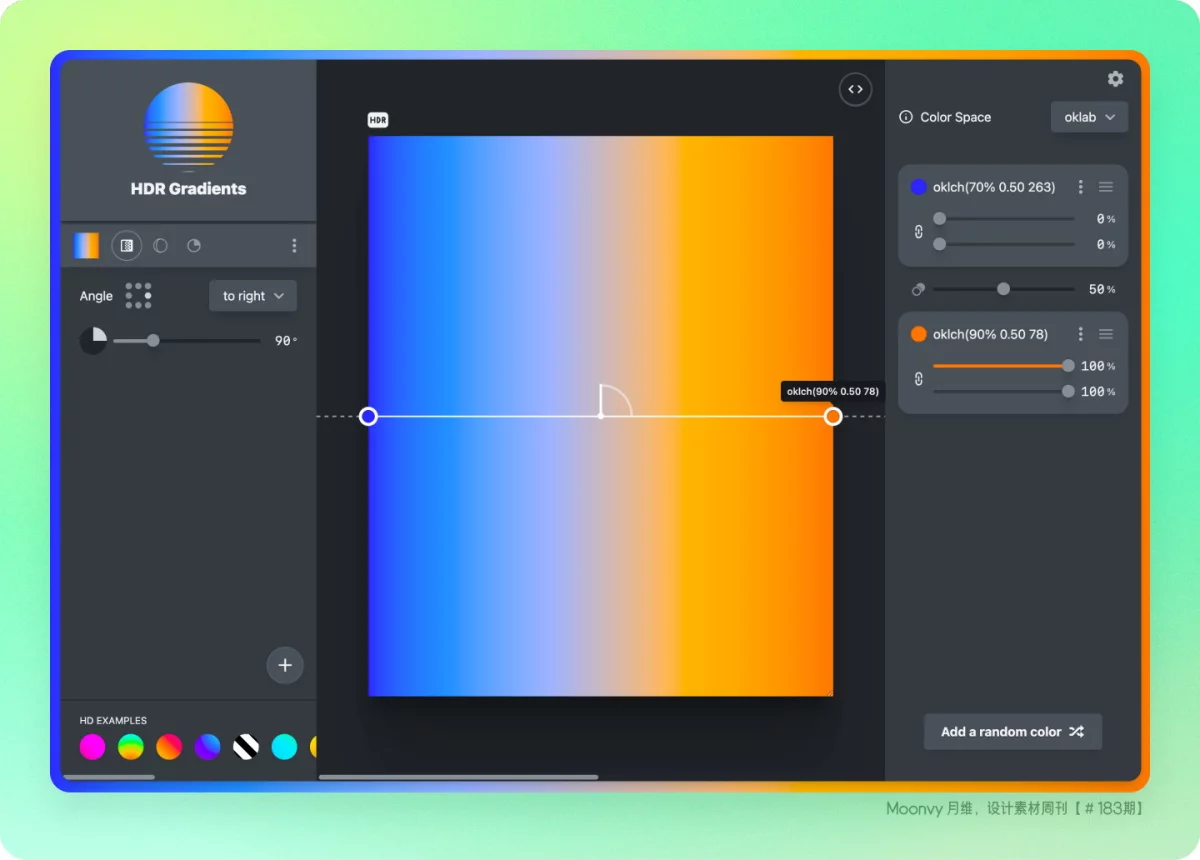Open the gradient layer's three-dot menu

(294, 246)
